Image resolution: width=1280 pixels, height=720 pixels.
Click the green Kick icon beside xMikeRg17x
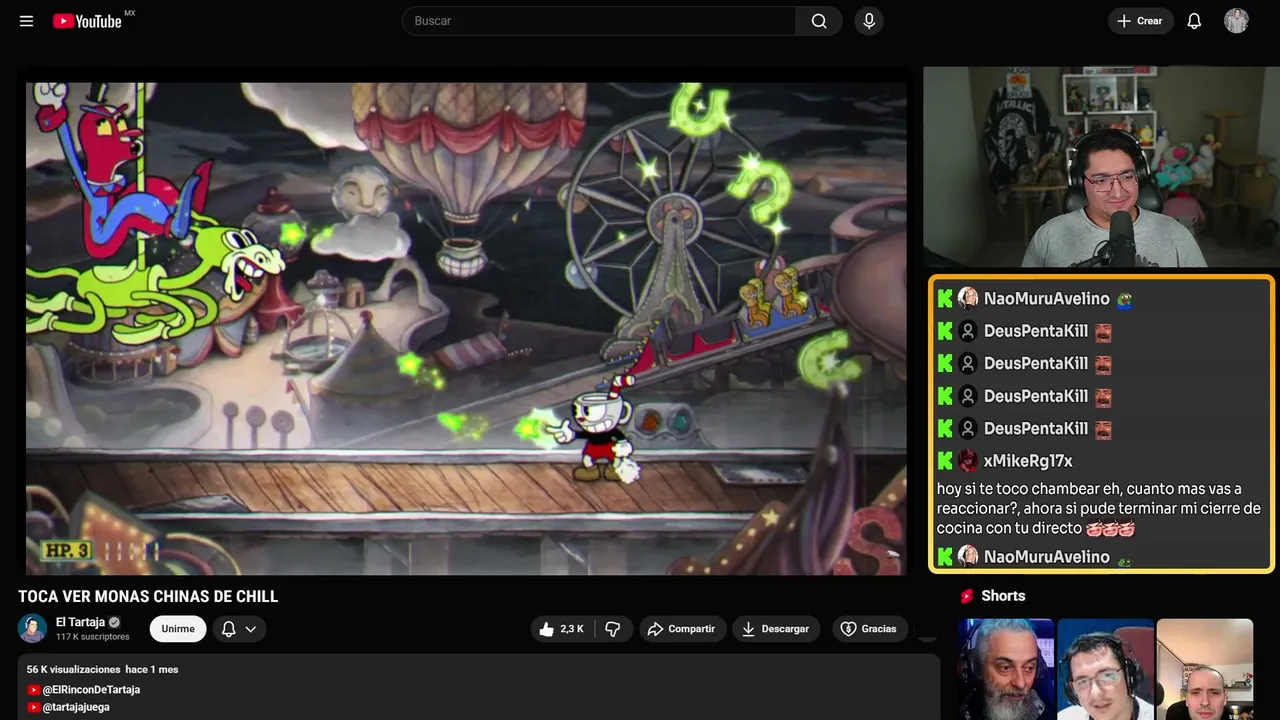pyautogui.click(x=945, y=461)
